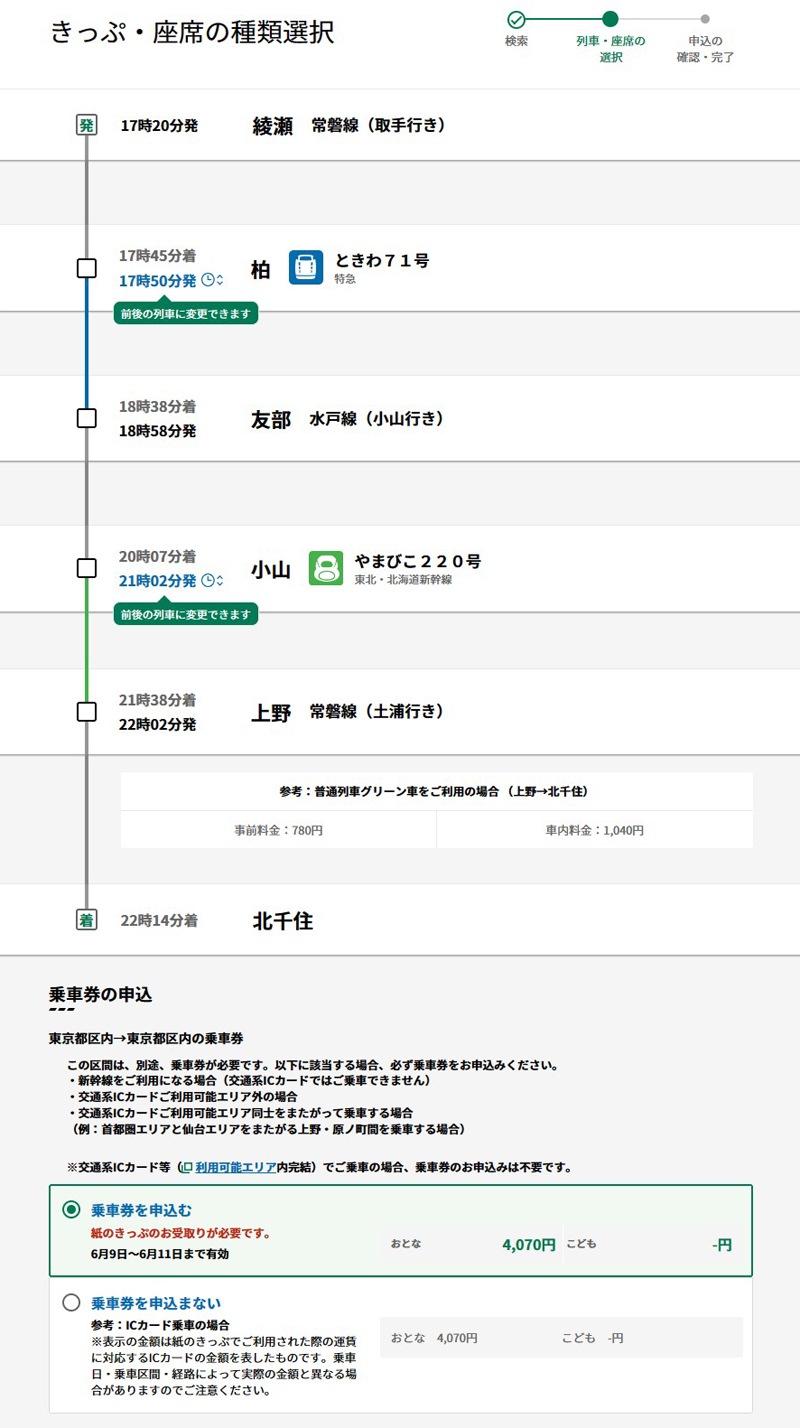Click the 前後の列車に変更できます badge under 小山
Image resolution: width=800 pixels, height=1428 pixels.
point(186,613)
